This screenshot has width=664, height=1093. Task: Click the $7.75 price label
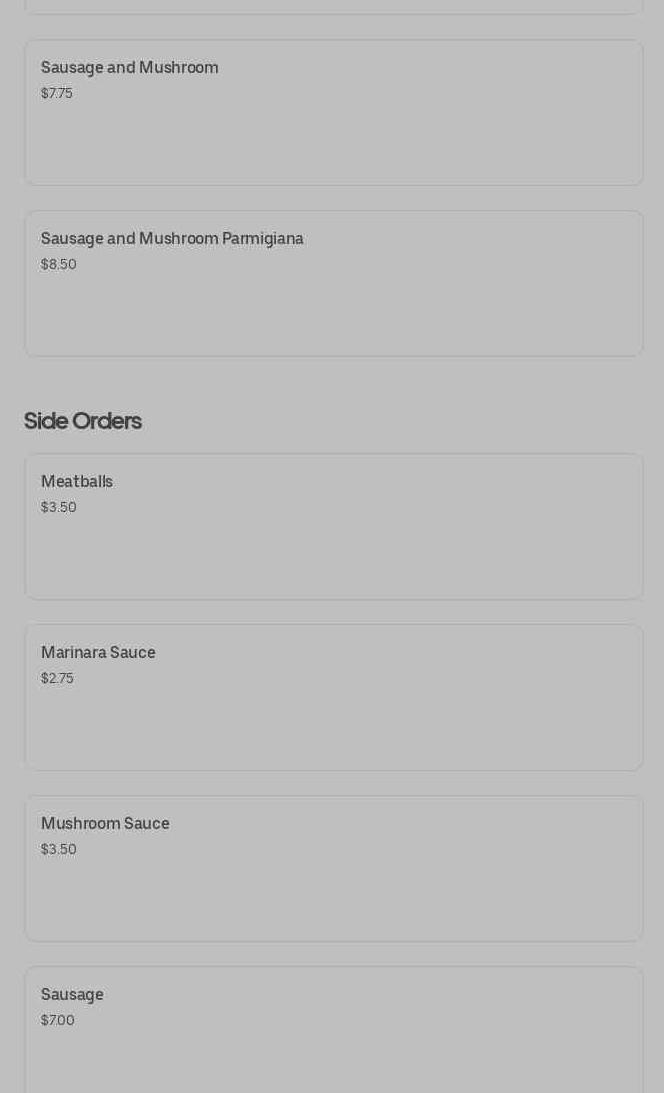(57, 93)
